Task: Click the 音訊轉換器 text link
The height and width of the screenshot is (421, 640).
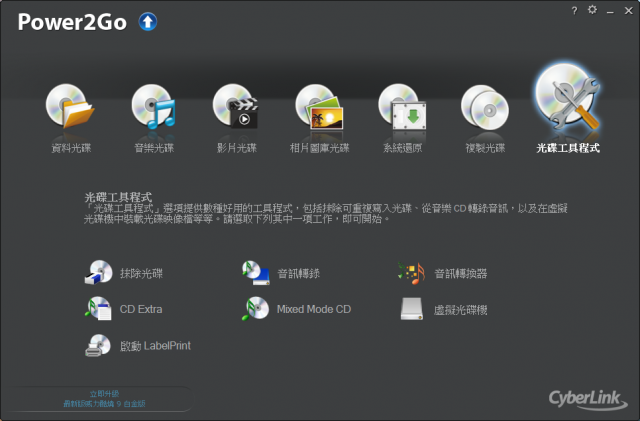Action: coord(460,273)
